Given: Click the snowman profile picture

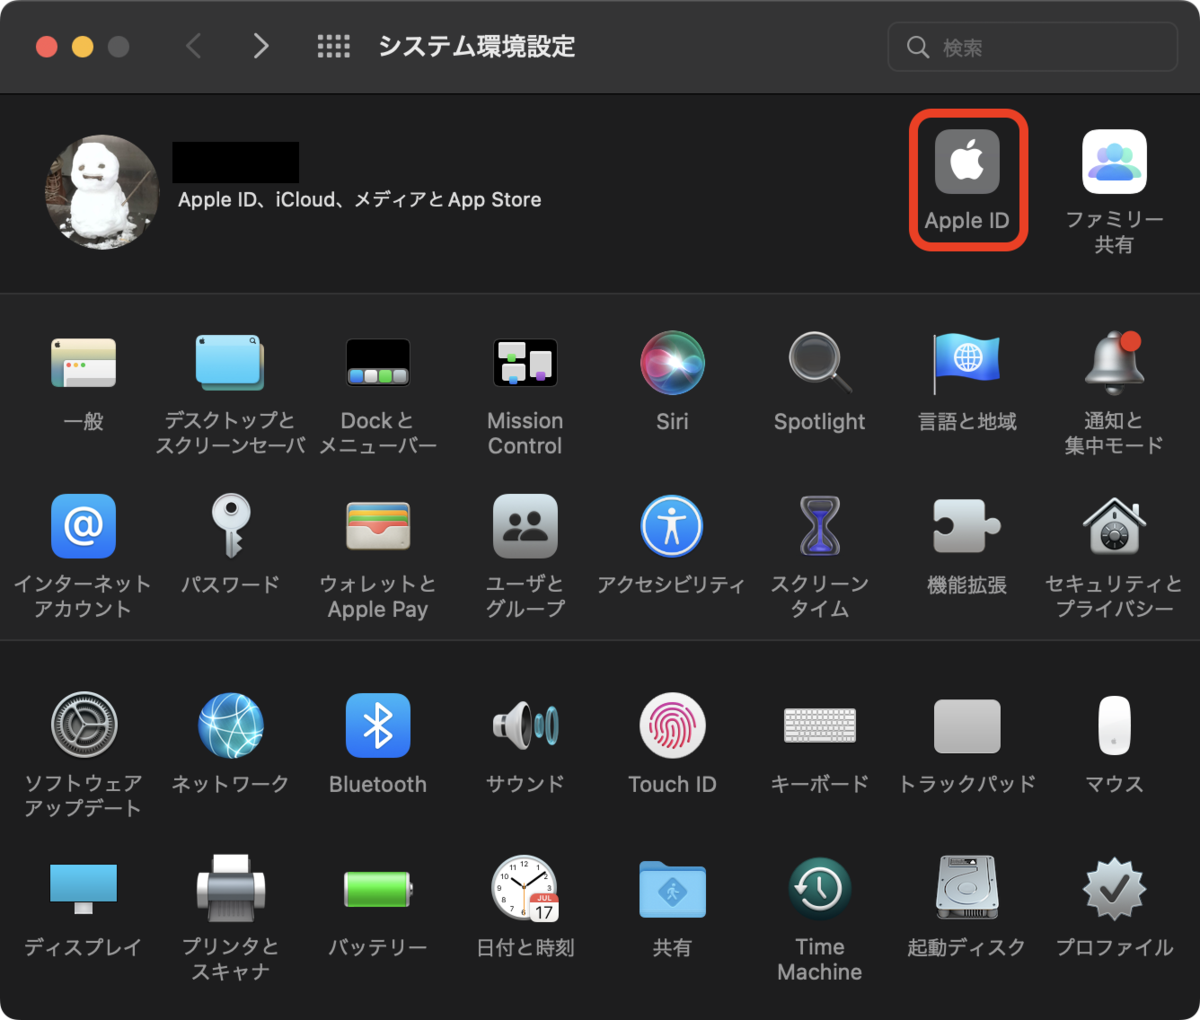Looking at the screenshot, I should (x=102, y=192).
